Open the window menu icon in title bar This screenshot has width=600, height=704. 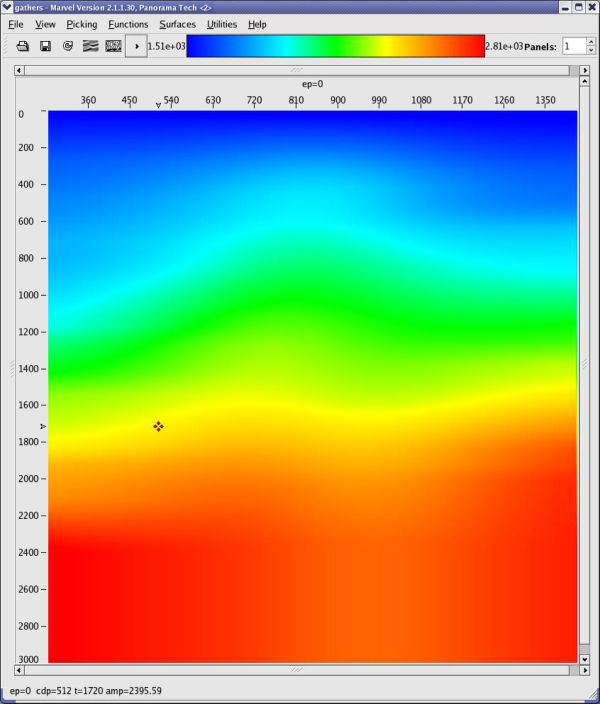point(7,7)
